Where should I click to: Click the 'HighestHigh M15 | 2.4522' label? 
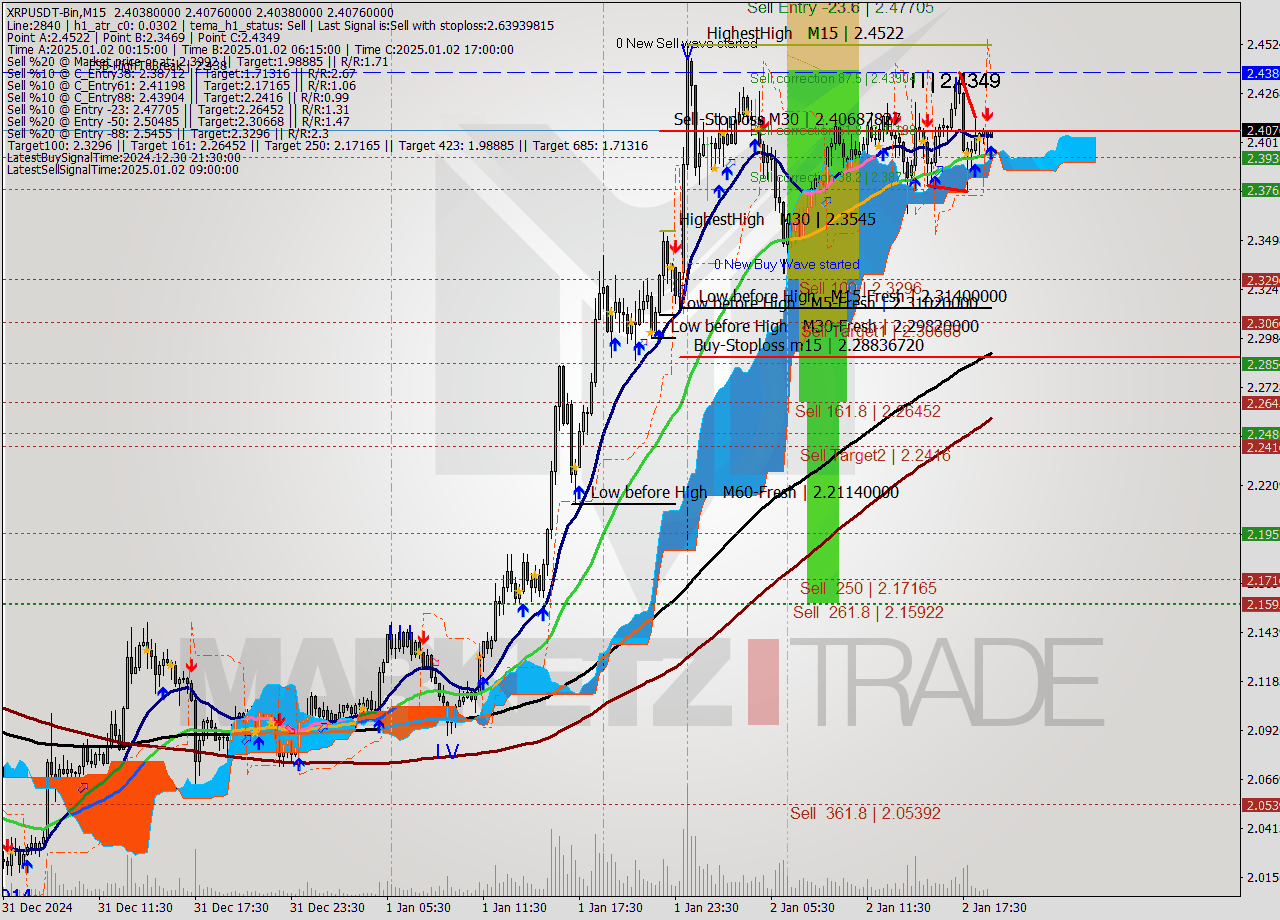tap(805, 33)
